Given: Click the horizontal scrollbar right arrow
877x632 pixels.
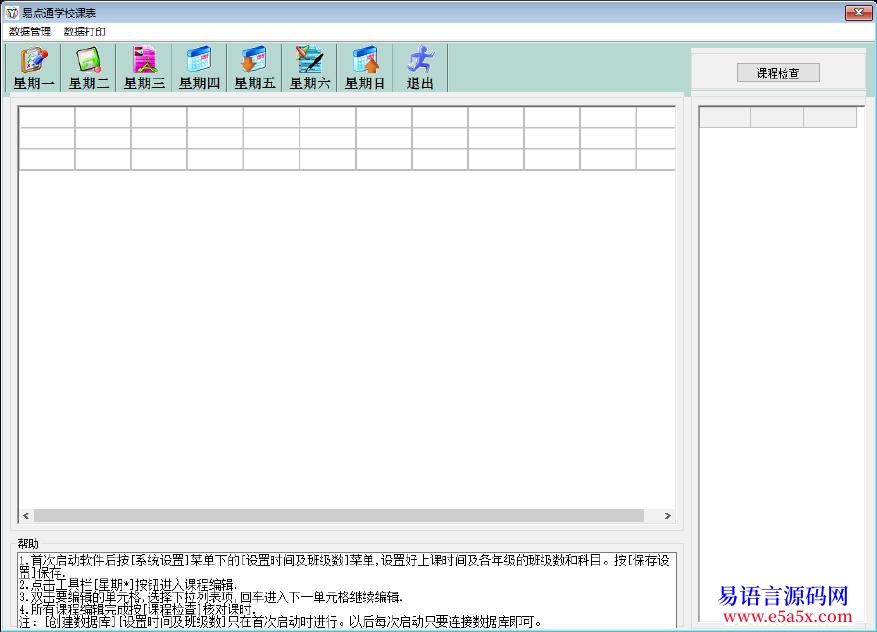Looking at the screenshot, I should coord(668,516).
